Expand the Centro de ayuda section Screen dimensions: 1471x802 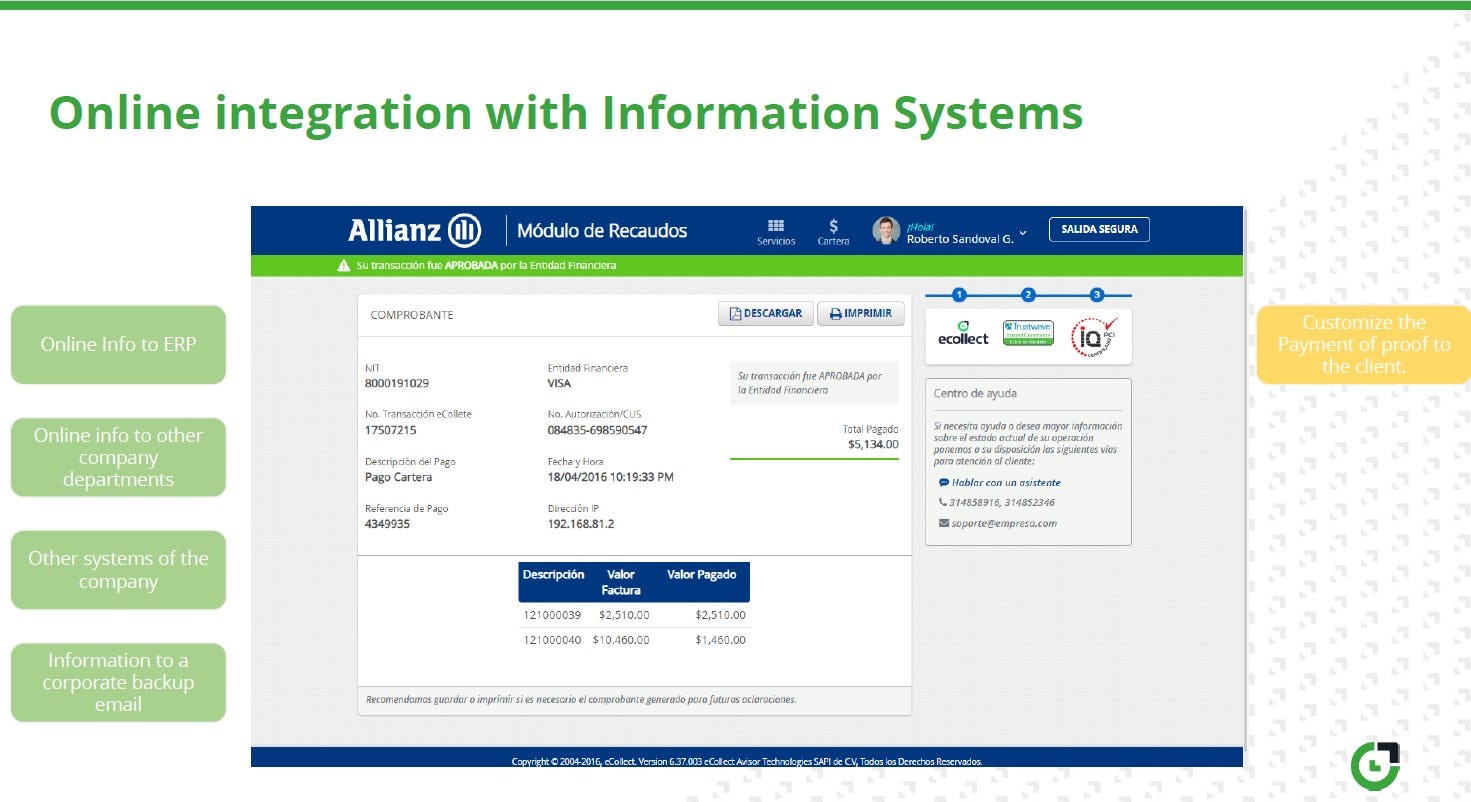[x=975, y=393]
